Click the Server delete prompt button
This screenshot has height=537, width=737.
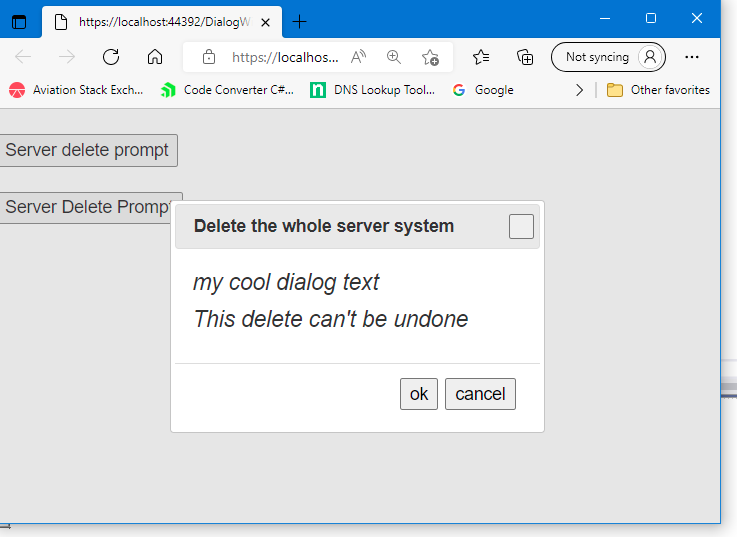[x=88, y=150]
